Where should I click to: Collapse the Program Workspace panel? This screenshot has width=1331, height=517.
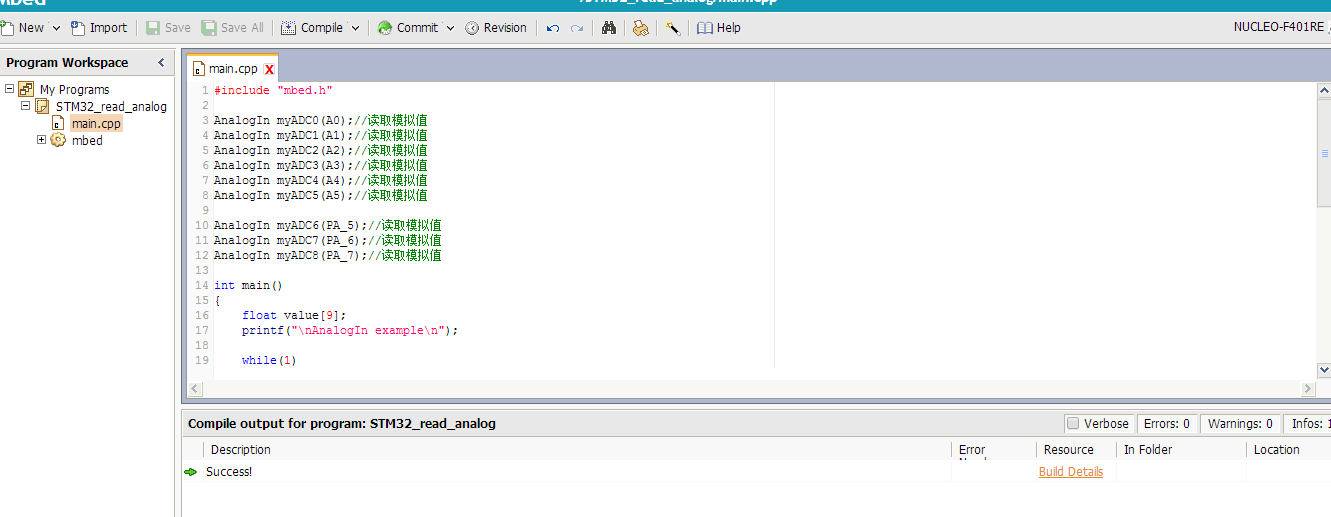tap(162, 63)
